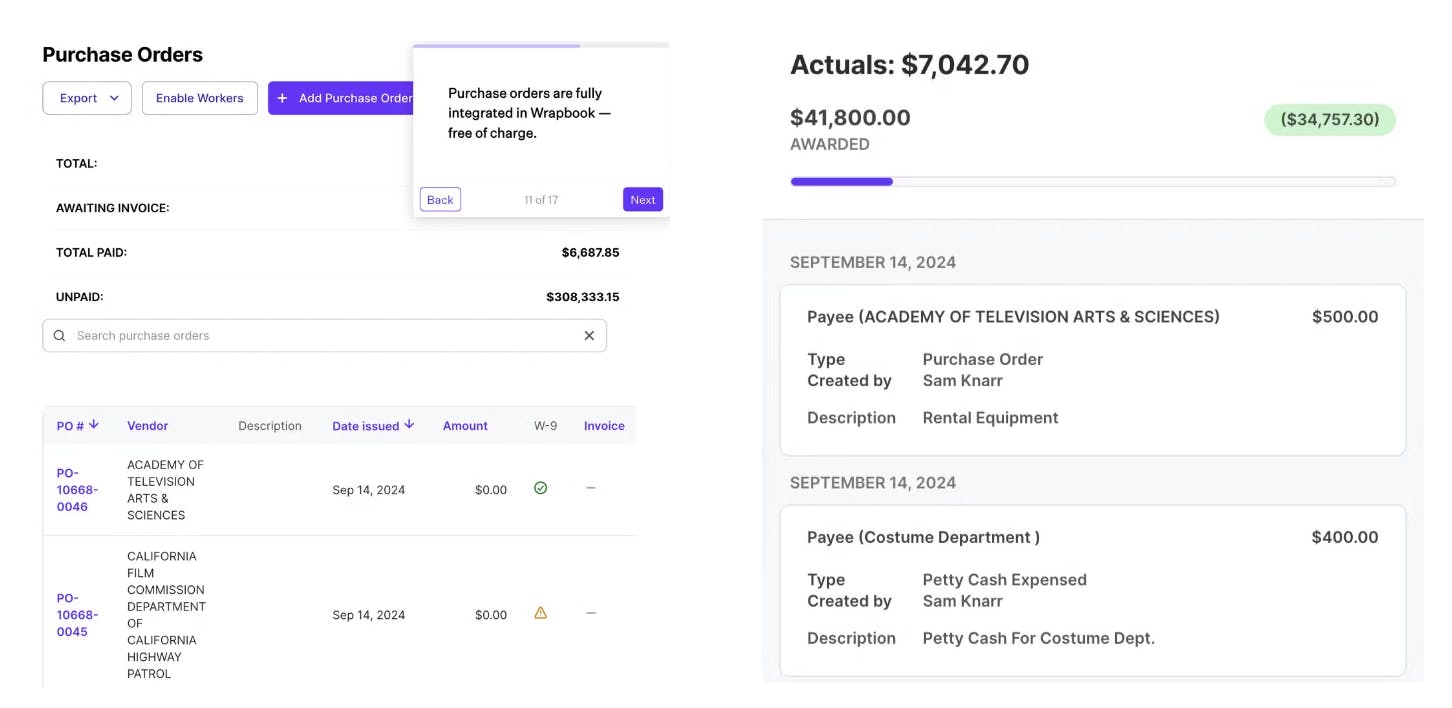Open the Costume Department petty cash card
Viewport: 1452px width, 708px height.
point(1092,590)
